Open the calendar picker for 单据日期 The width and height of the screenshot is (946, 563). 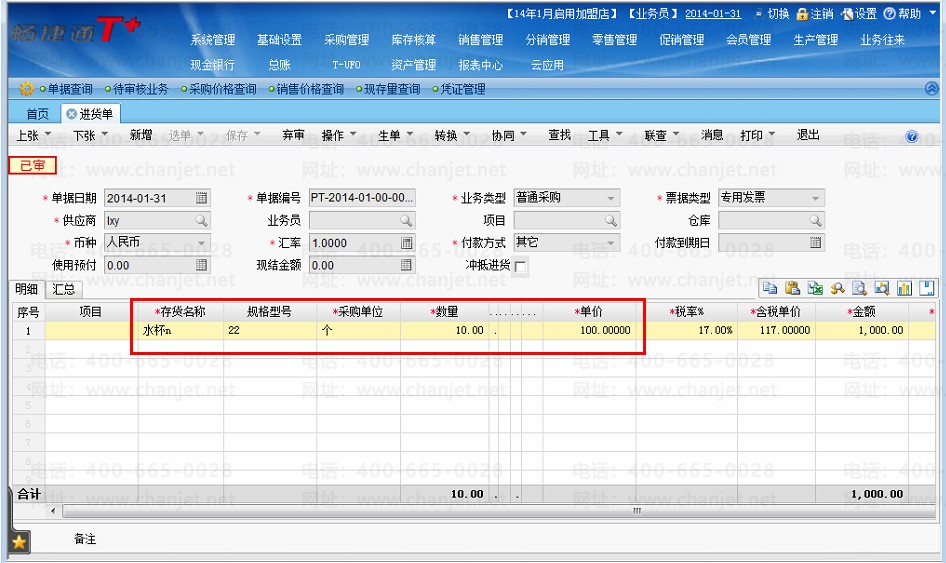click(x=202, y=198)
